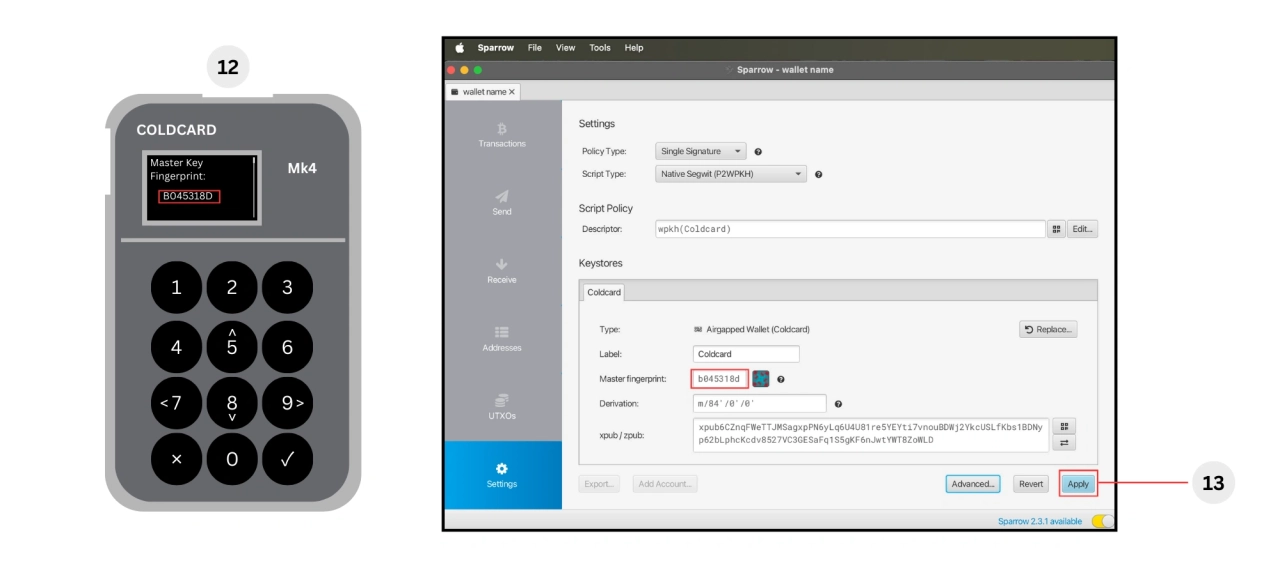Tap the 3 key on Coldcard
The image size is (1280, 568).
287,288
